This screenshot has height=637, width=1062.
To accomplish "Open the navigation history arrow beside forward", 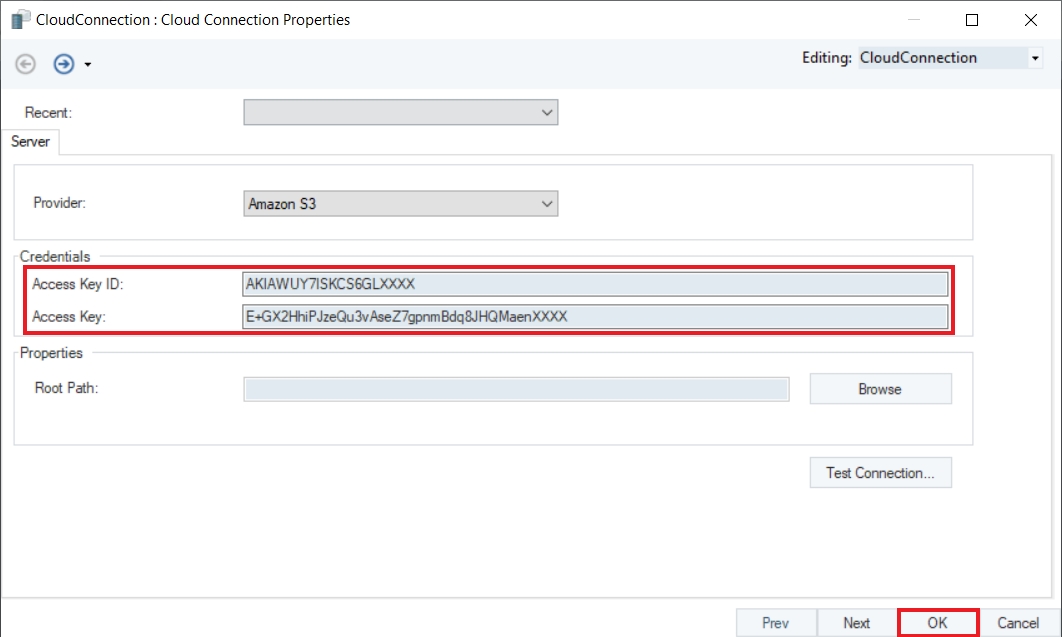I will click(88, 65).
